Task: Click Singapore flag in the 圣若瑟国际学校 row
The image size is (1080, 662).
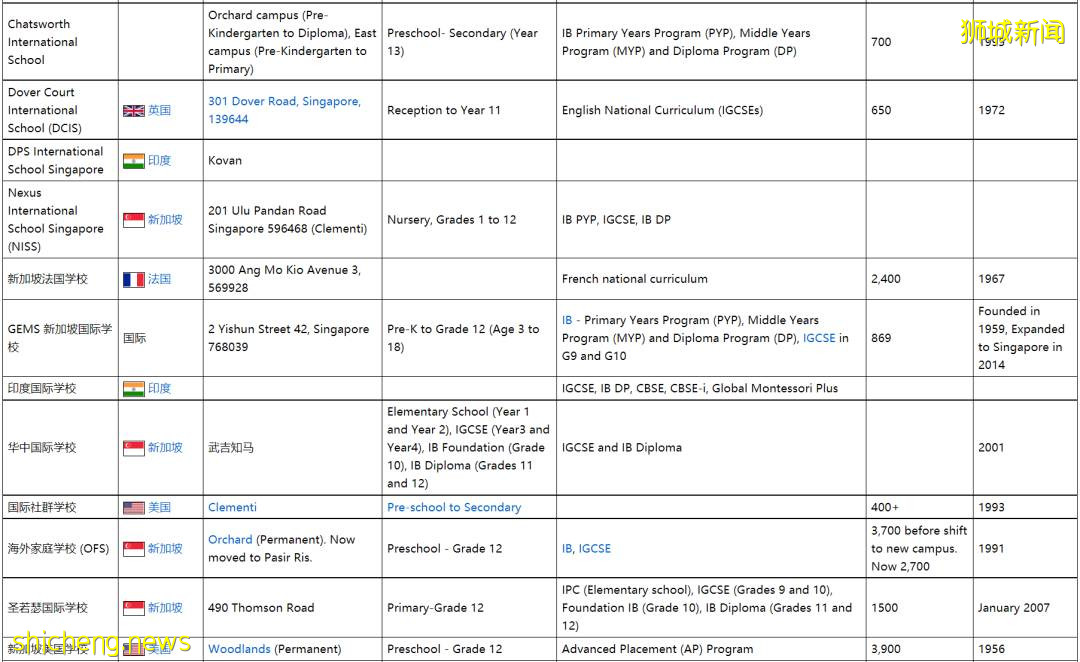Action: (x=133, y=608)
